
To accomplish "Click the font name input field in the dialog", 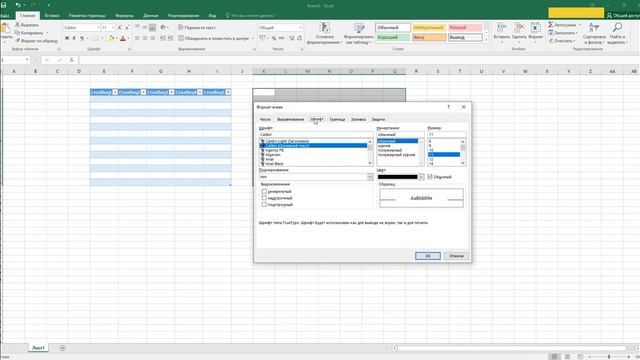I will 316,134.
